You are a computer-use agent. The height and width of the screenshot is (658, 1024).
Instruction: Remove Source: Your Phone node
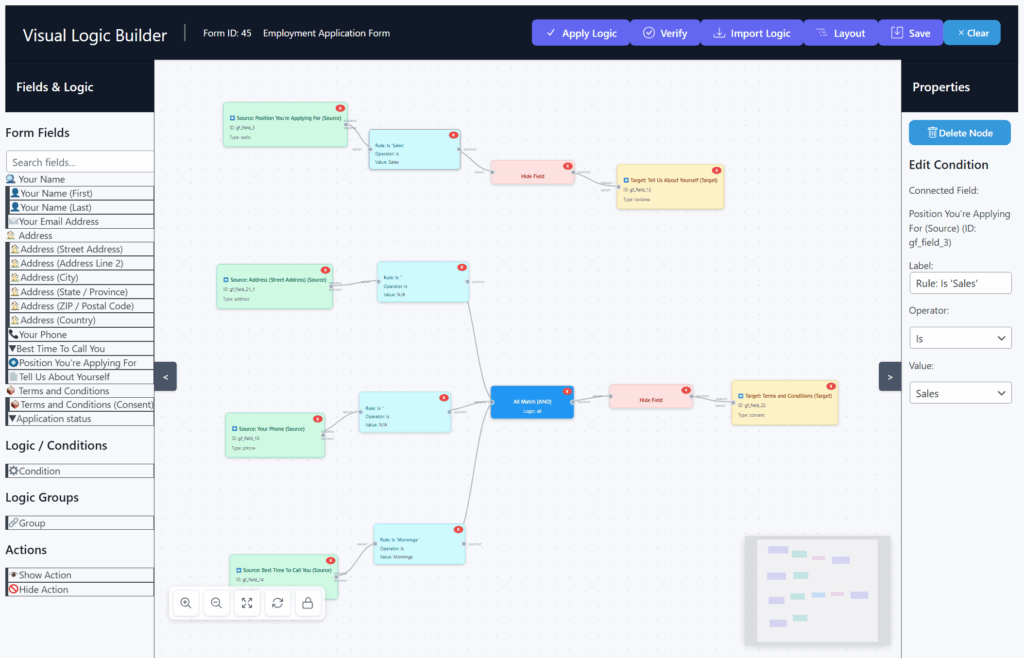317,419
